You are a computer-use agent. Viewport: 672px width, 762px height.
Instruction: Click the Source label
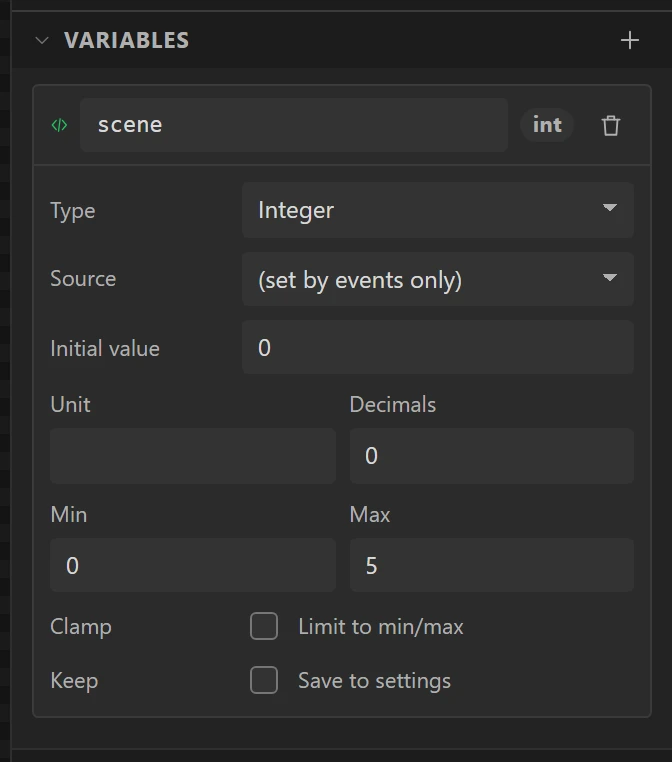coord(83,278)
